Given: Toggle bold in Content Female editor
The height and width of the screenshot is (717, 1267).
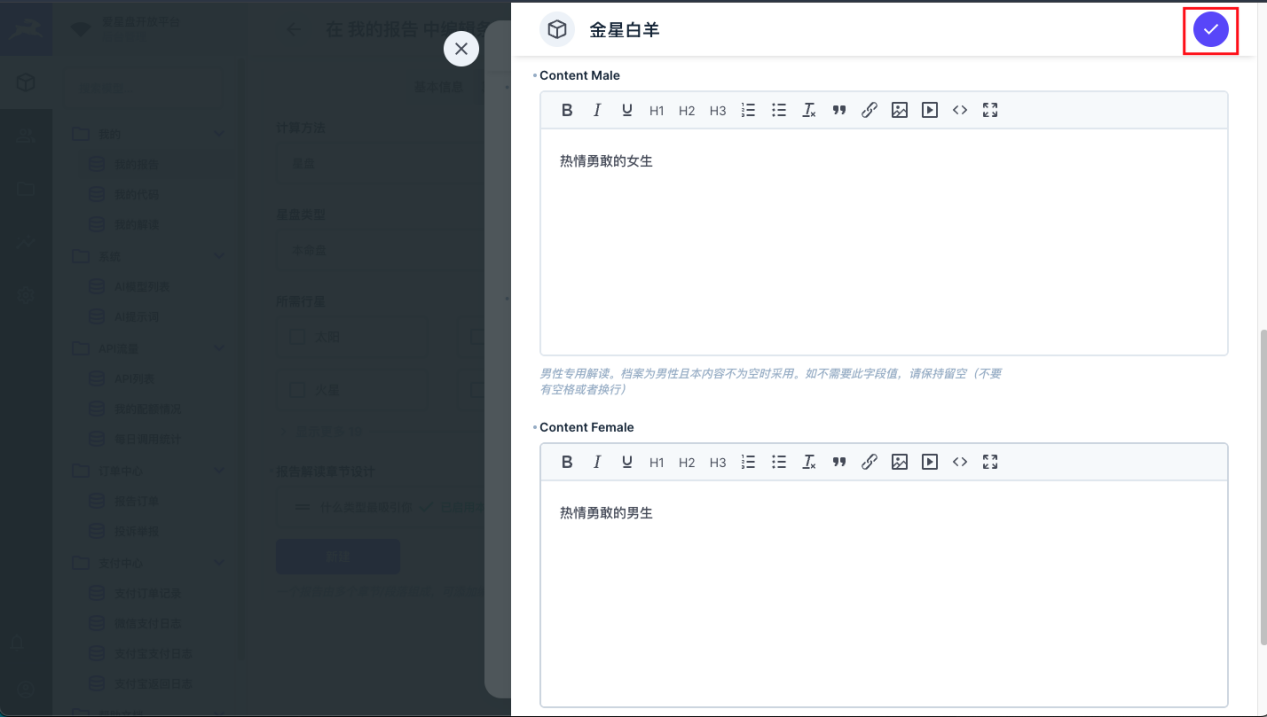Looking at the screenshot, I should 567,462.
